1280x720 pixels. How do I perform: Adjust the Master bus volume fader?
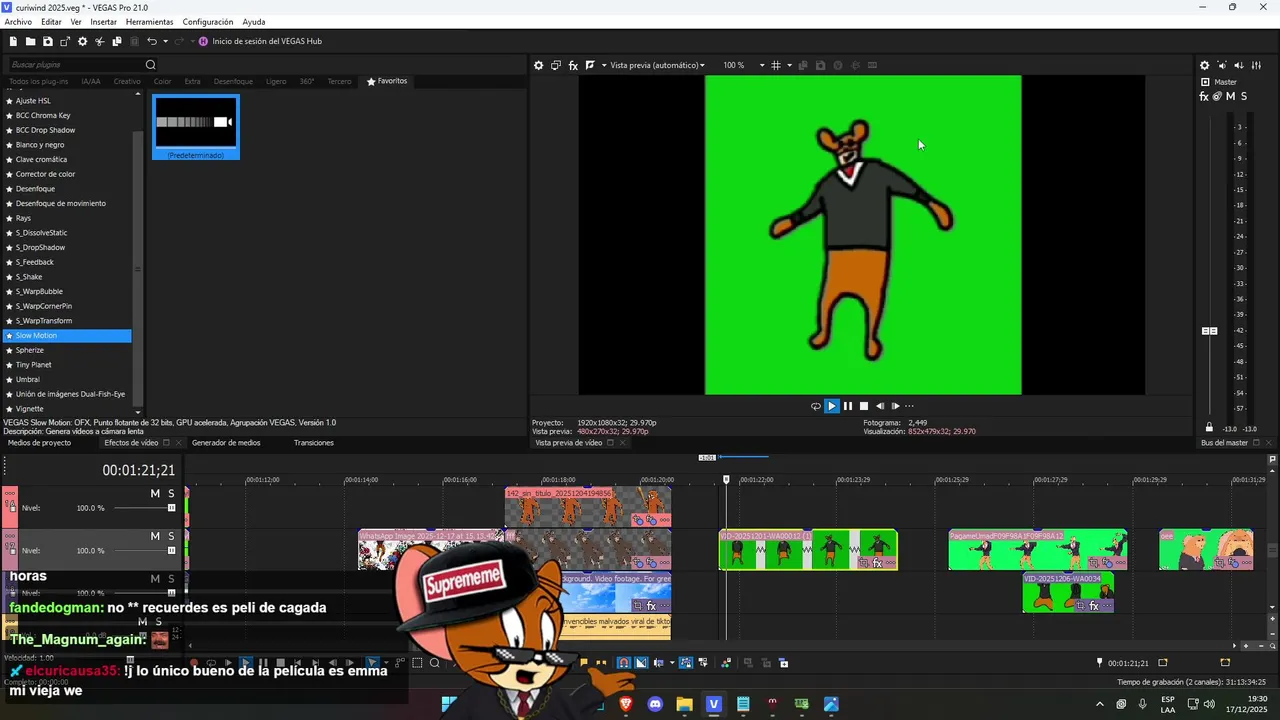point(1209,331)
